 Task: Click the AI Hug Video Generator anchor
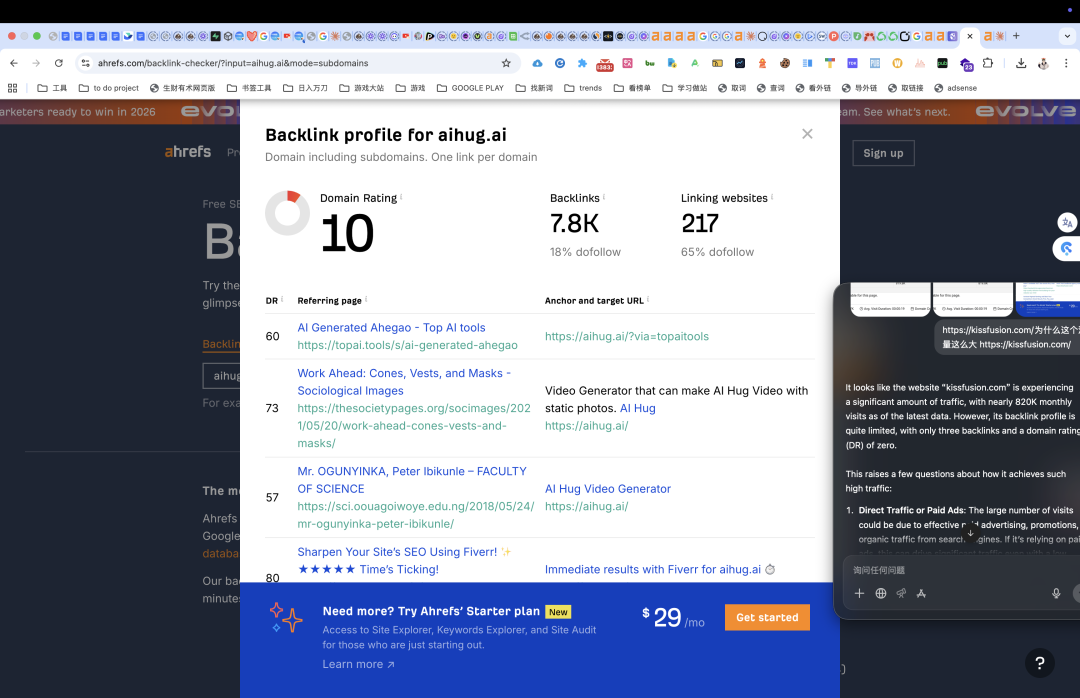[608, 489]
